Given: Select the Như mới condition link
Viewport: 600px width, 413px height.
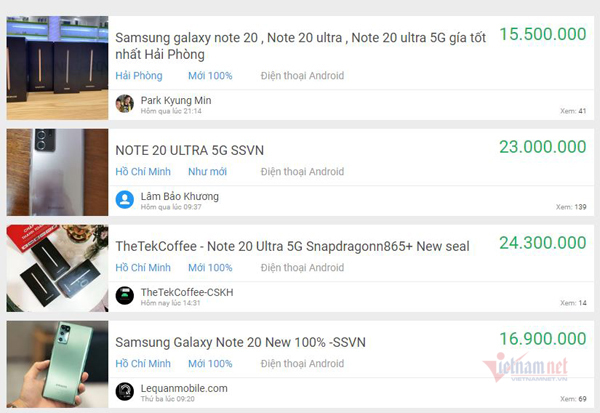Looking at the screenshot, I should point(208,172).
